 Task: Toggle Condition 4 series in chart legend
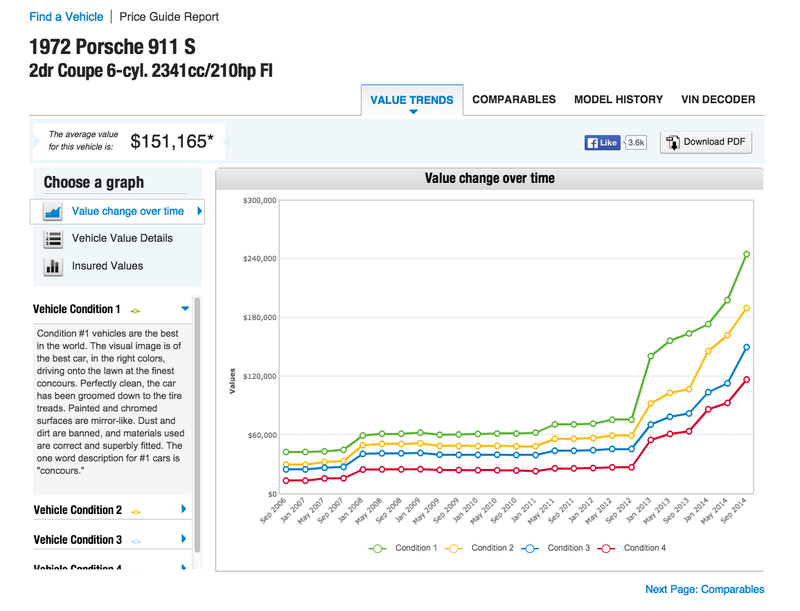click(632, 548)
